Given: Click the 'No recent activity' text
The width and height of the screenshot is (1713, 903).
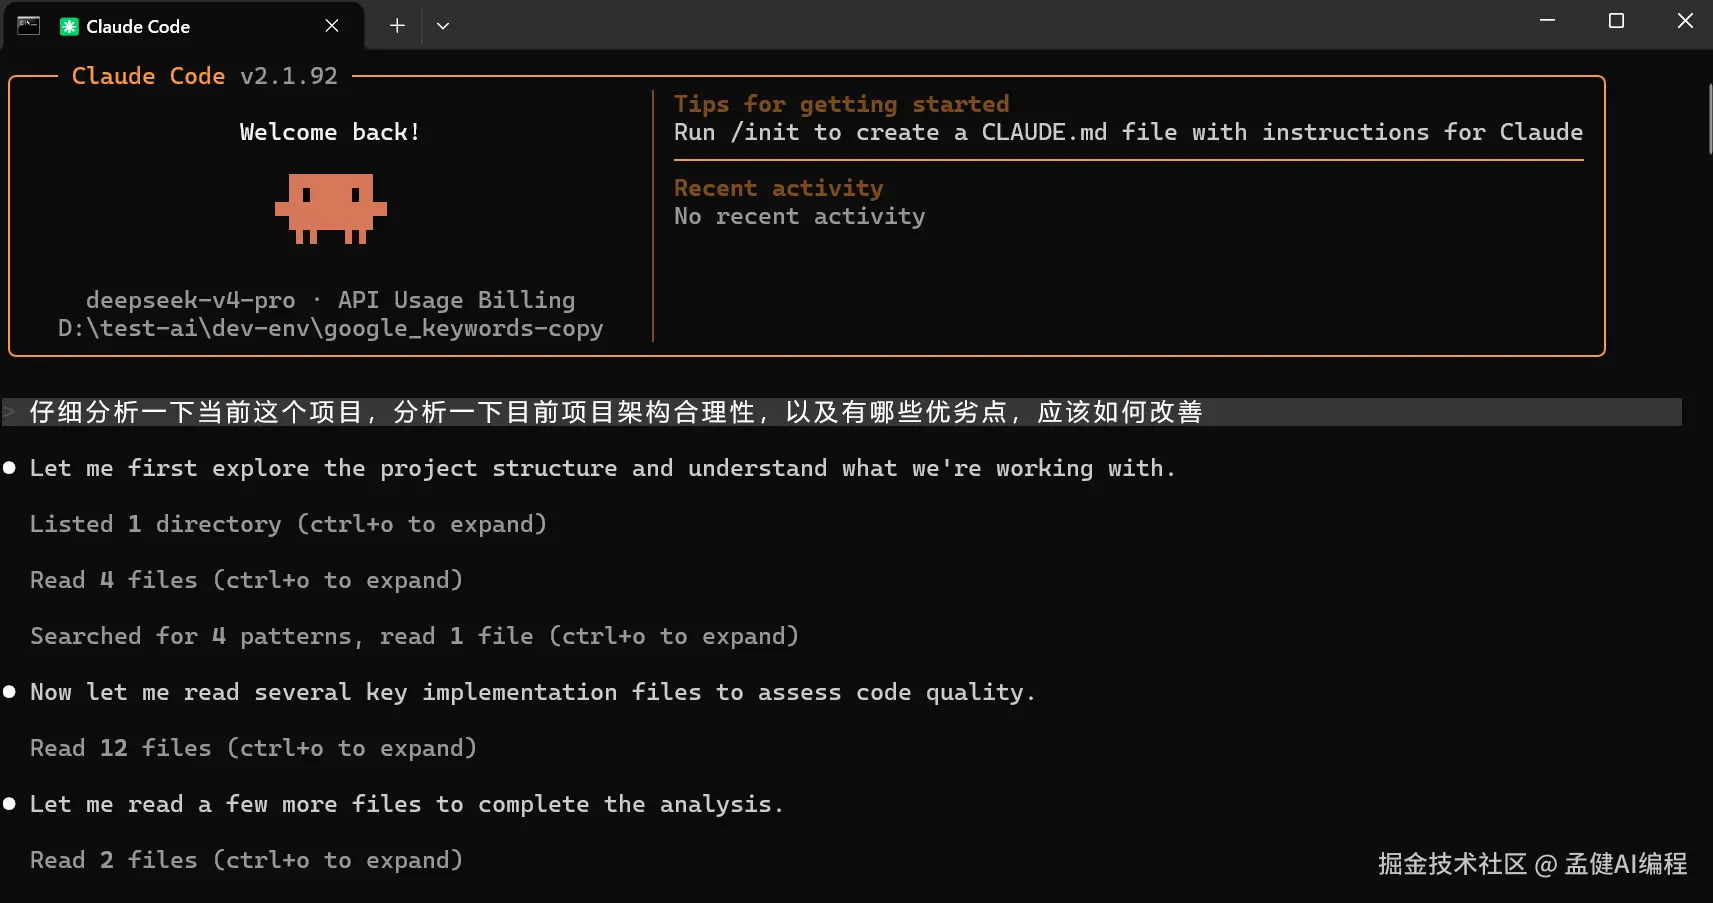Looking at the screenshot, I should (x=799, y=216).
